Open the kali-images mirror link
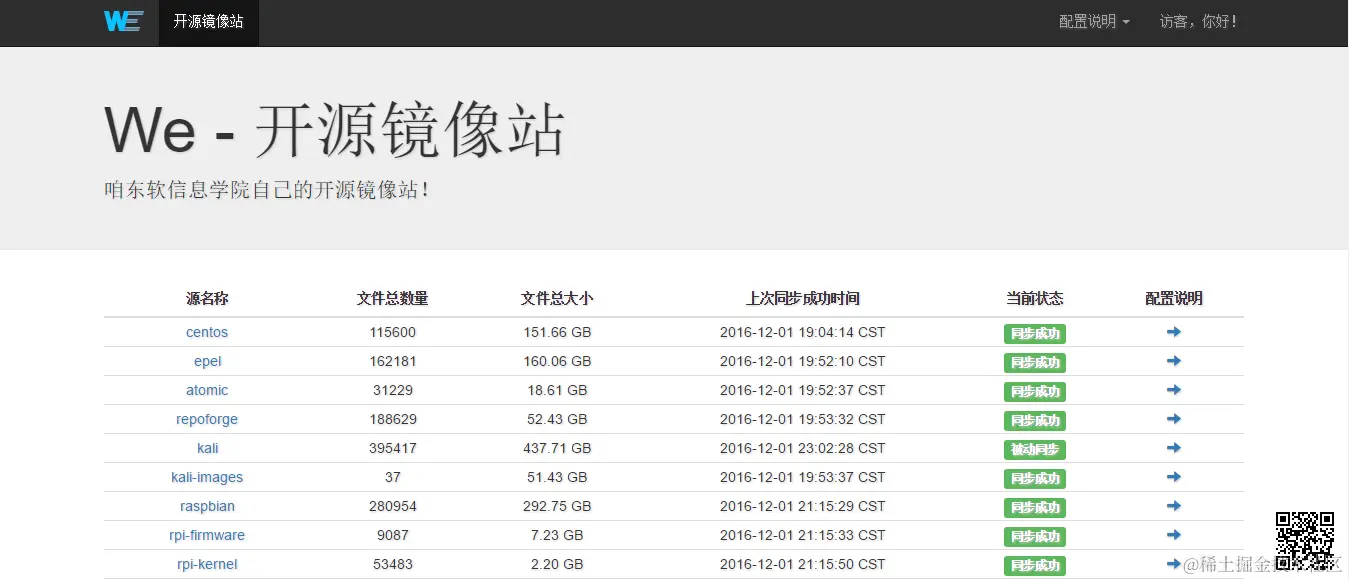 point(207,477)
